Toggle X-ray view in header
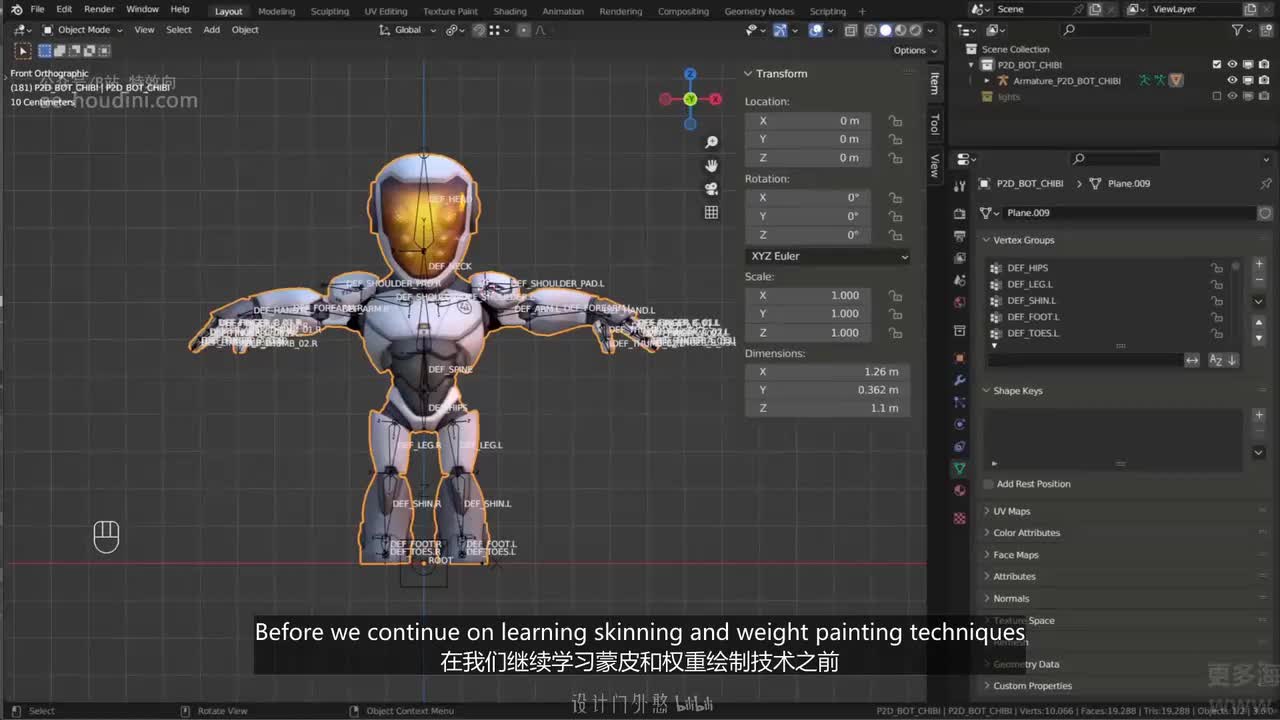Viewport: 1280px width, 720px height. click(x=850, y=30)
